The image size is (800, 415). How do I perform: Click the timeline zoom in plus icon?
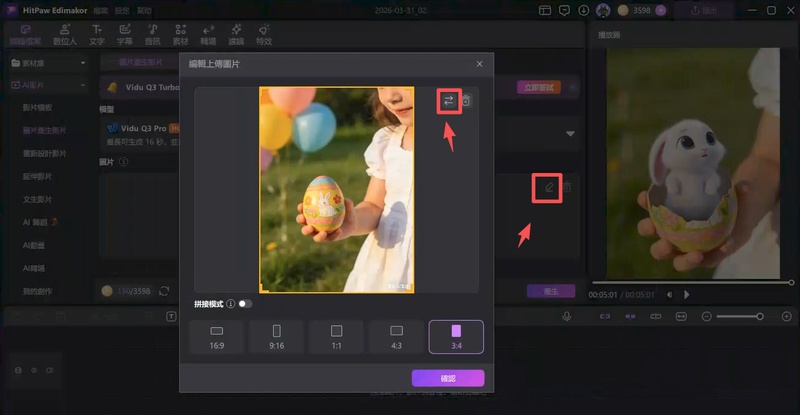(x=787, y=316)
